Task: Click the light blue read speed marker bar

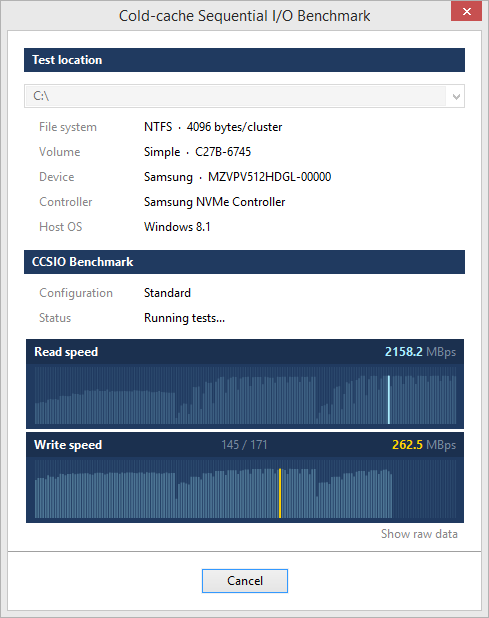Action: pyautogui.click(x=389, y=400)
